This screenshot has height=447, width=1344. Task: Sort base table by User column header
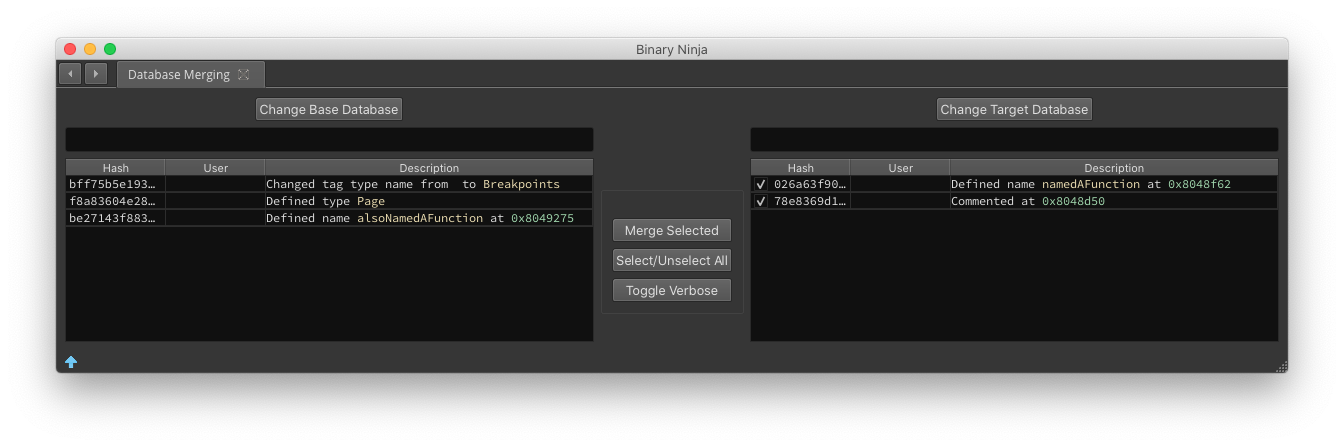tap(215, 168)
